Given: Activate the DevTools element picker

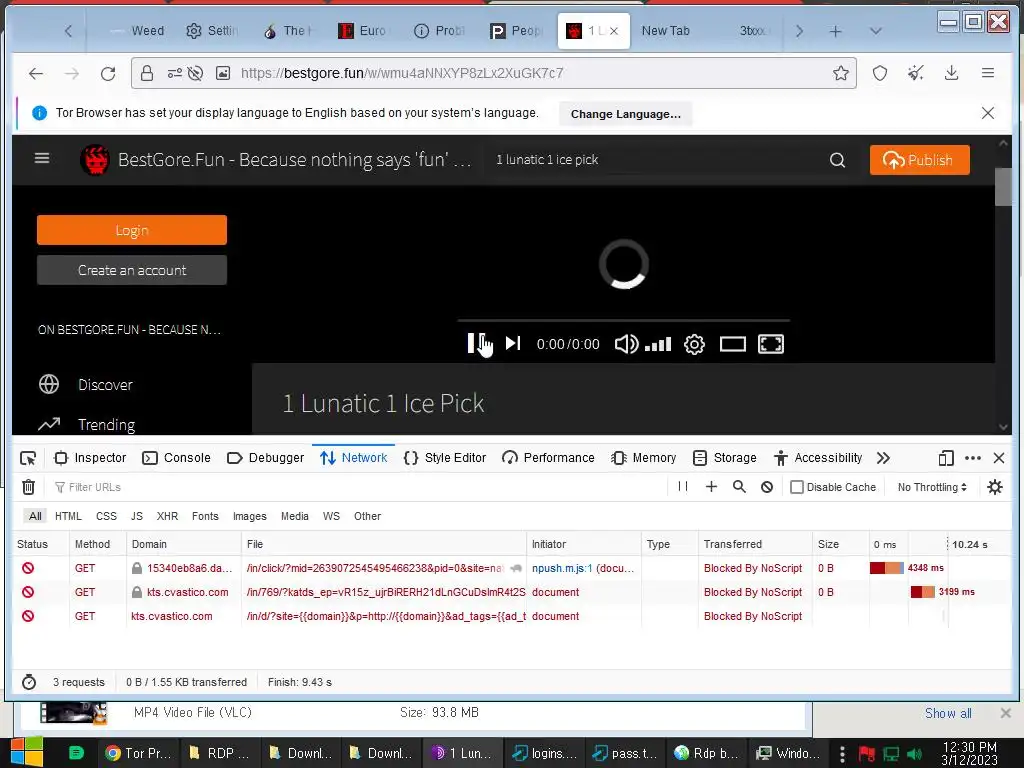Looking at the screenshot, I should click(28, 458).
